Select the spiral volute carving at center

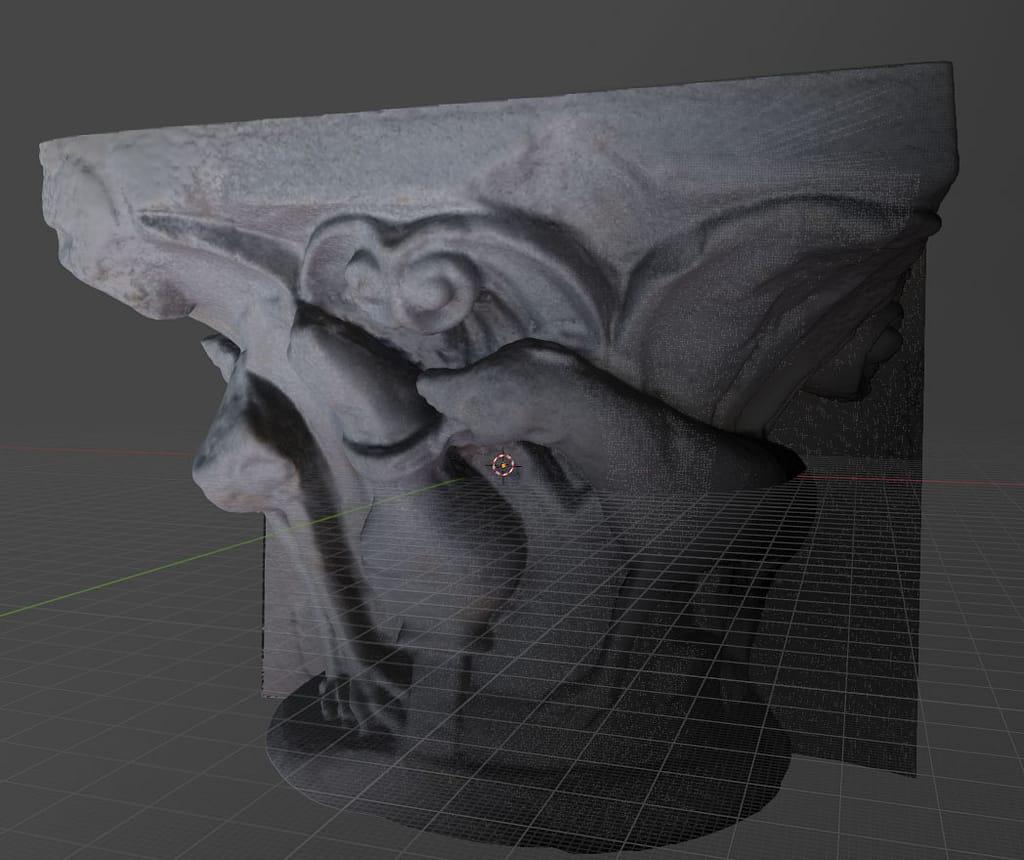(x=425, y=285)
